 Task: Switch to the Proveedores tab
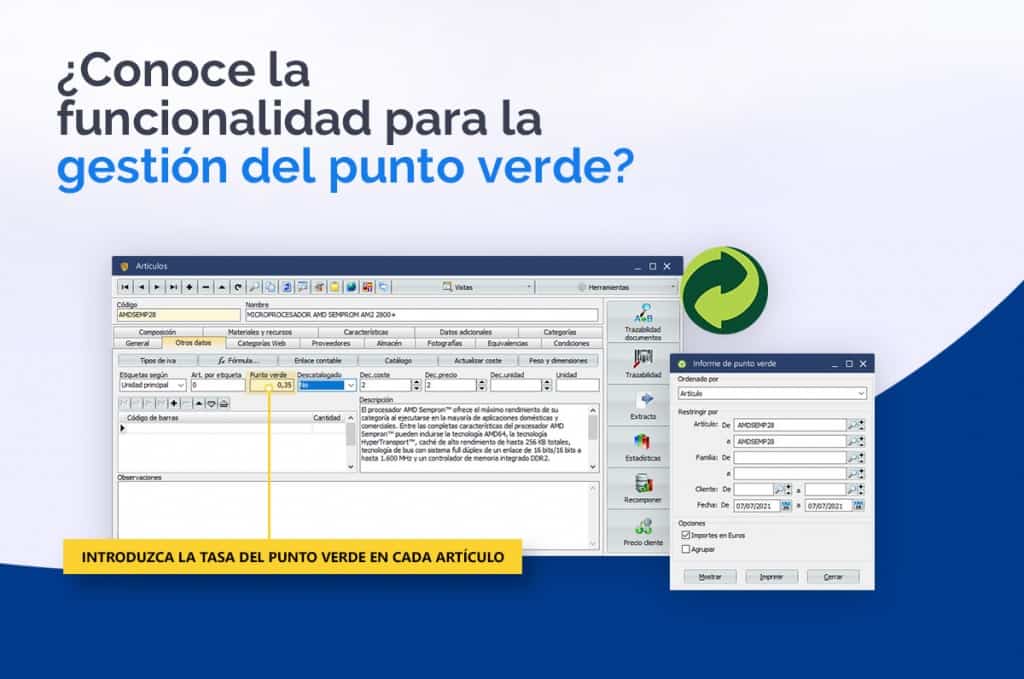click(x=331, y=343)
